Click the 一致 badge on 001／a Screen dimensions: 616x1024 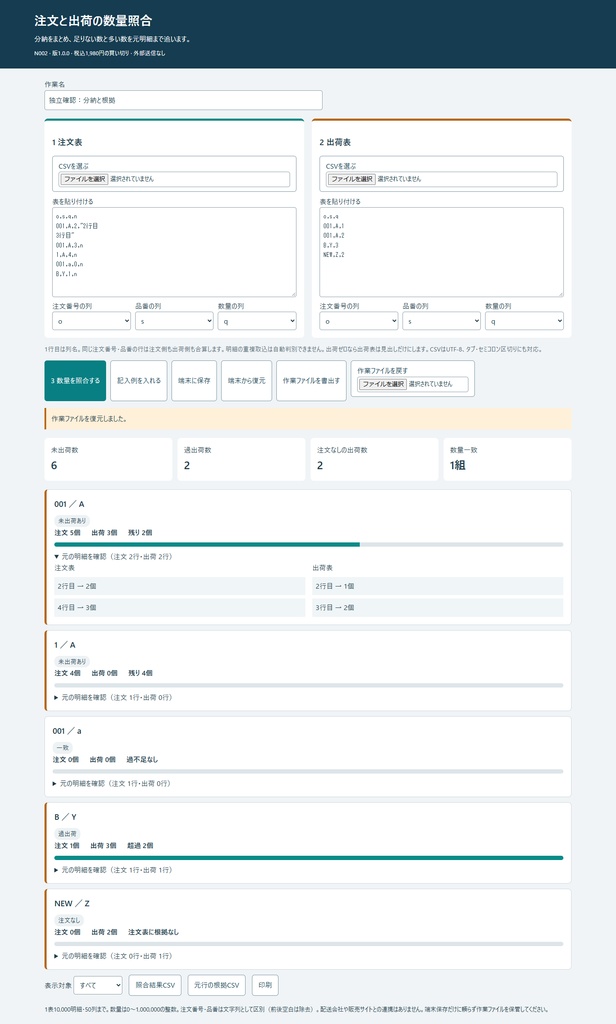click(63, 748)
